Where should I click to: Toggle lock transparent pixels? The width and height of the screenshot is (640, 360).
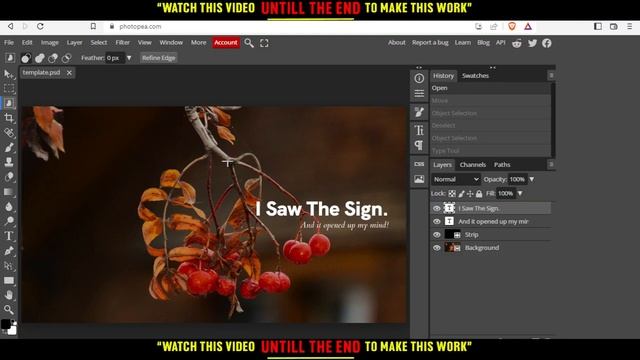click(x=452, y=194)
